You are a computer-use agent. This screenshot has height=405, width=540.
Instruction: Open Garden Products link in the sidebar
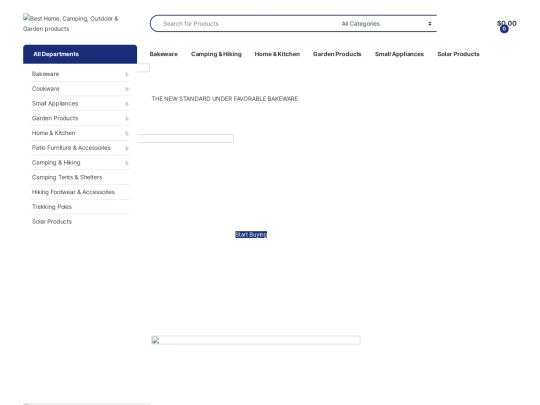tap(55, 118)
